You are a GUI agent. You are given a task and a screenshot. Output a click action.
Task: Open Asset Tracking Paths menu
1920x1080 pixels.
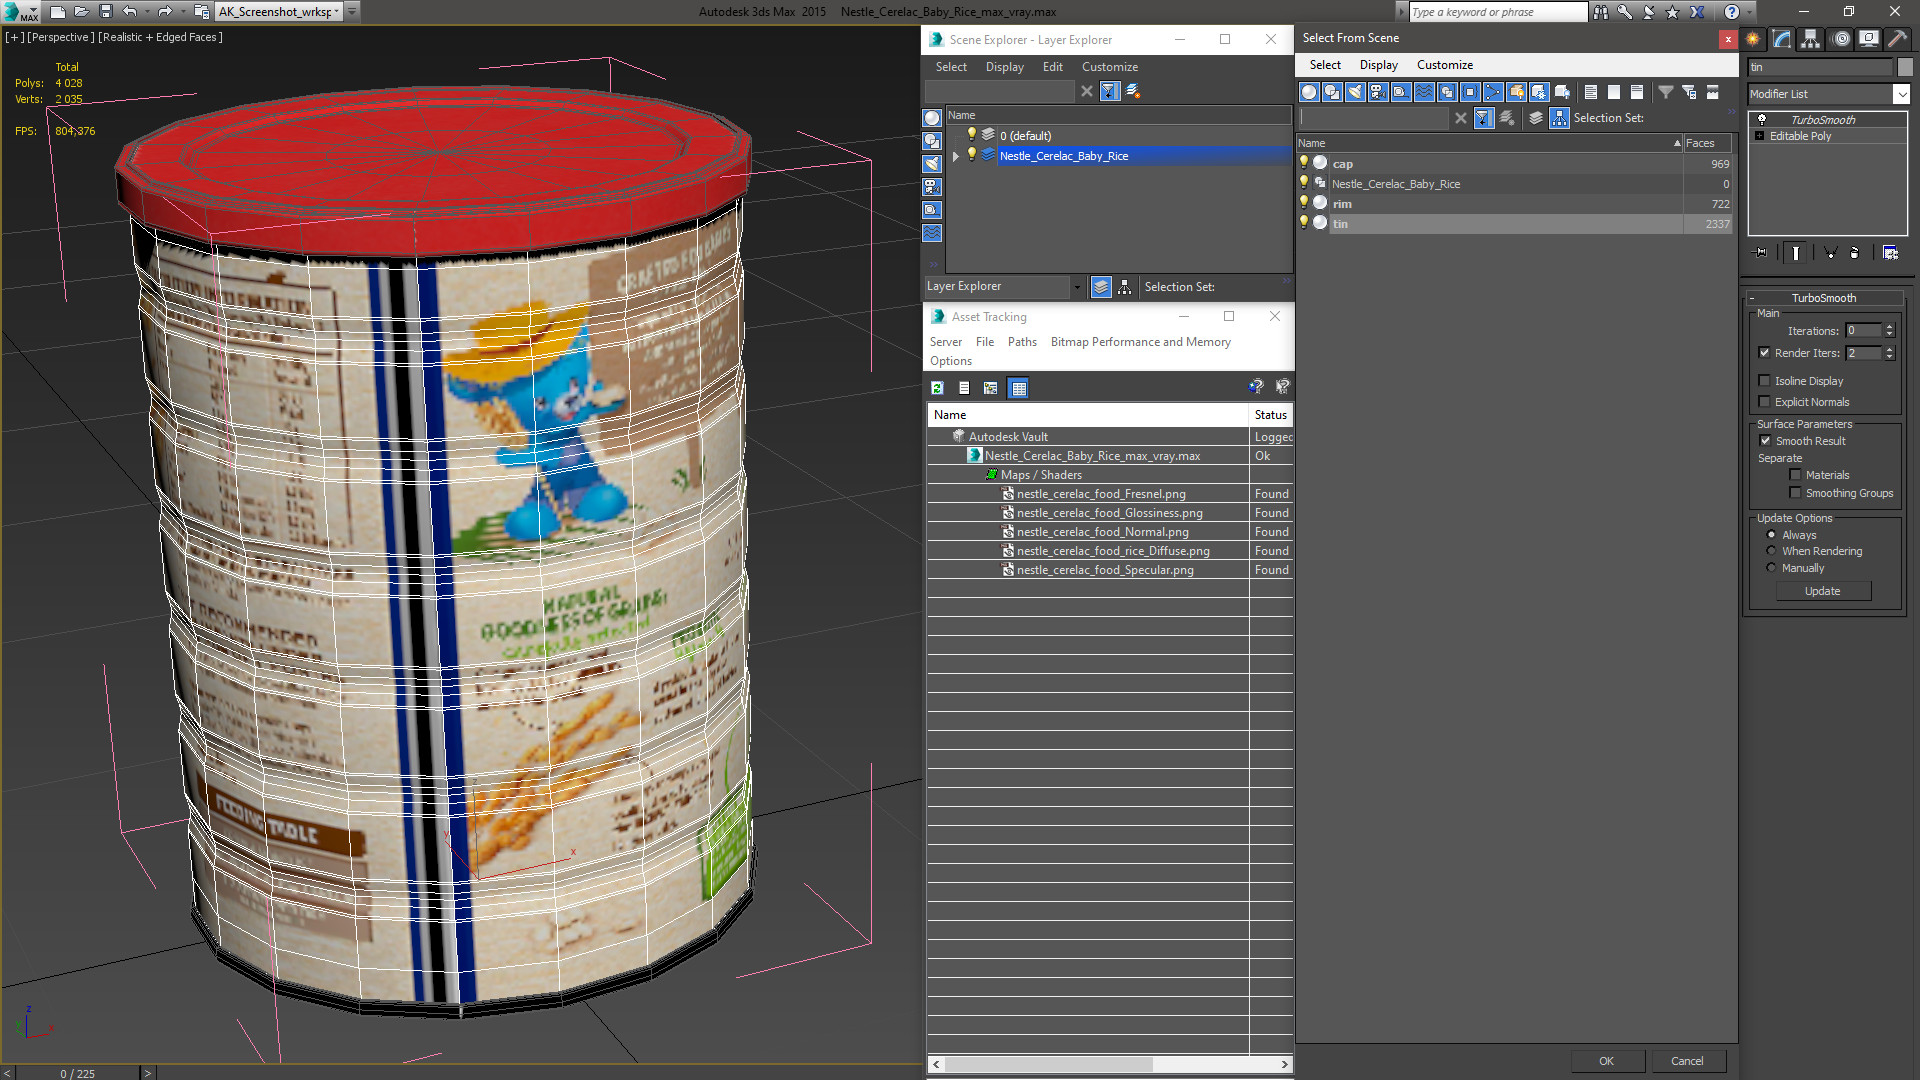click(1022, 342)
